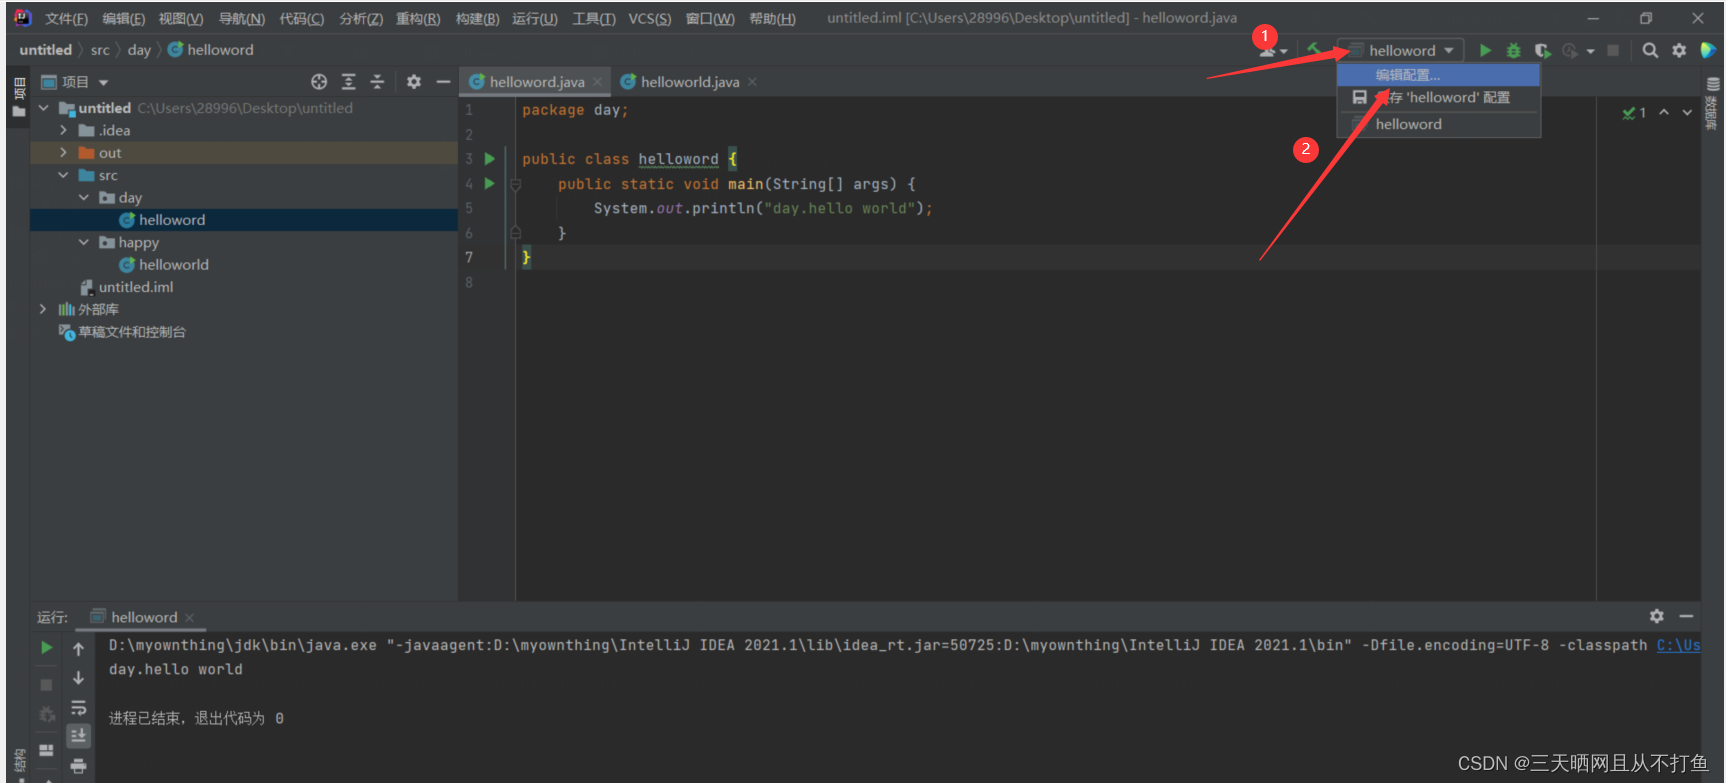Image resolution: width=1726 pixels, height=783 pixels.
Task: Expand all nodes in project panel
Action: click(x=348, y=82)
